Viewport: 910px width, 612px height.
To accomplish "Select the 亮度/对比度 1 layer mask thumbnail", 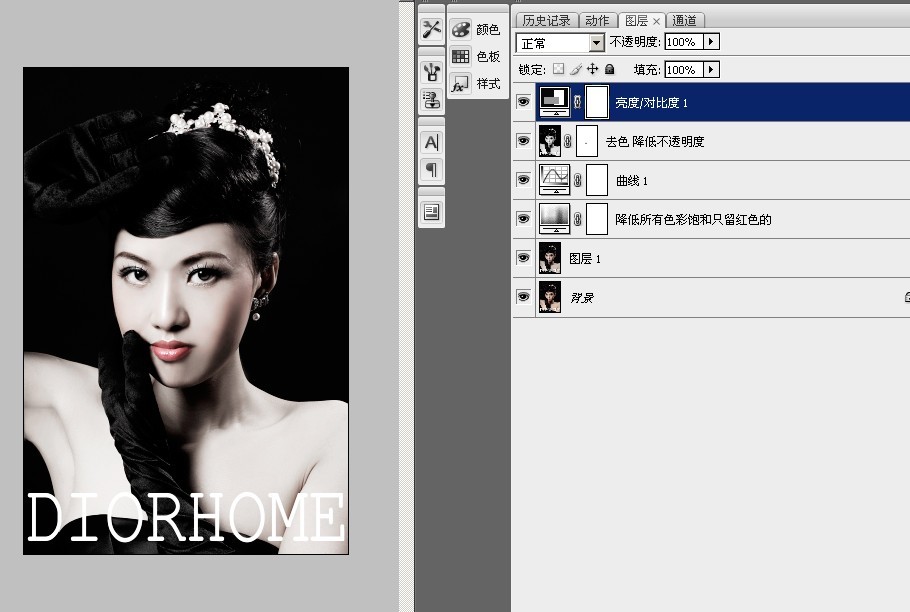I will coord(597,102).
